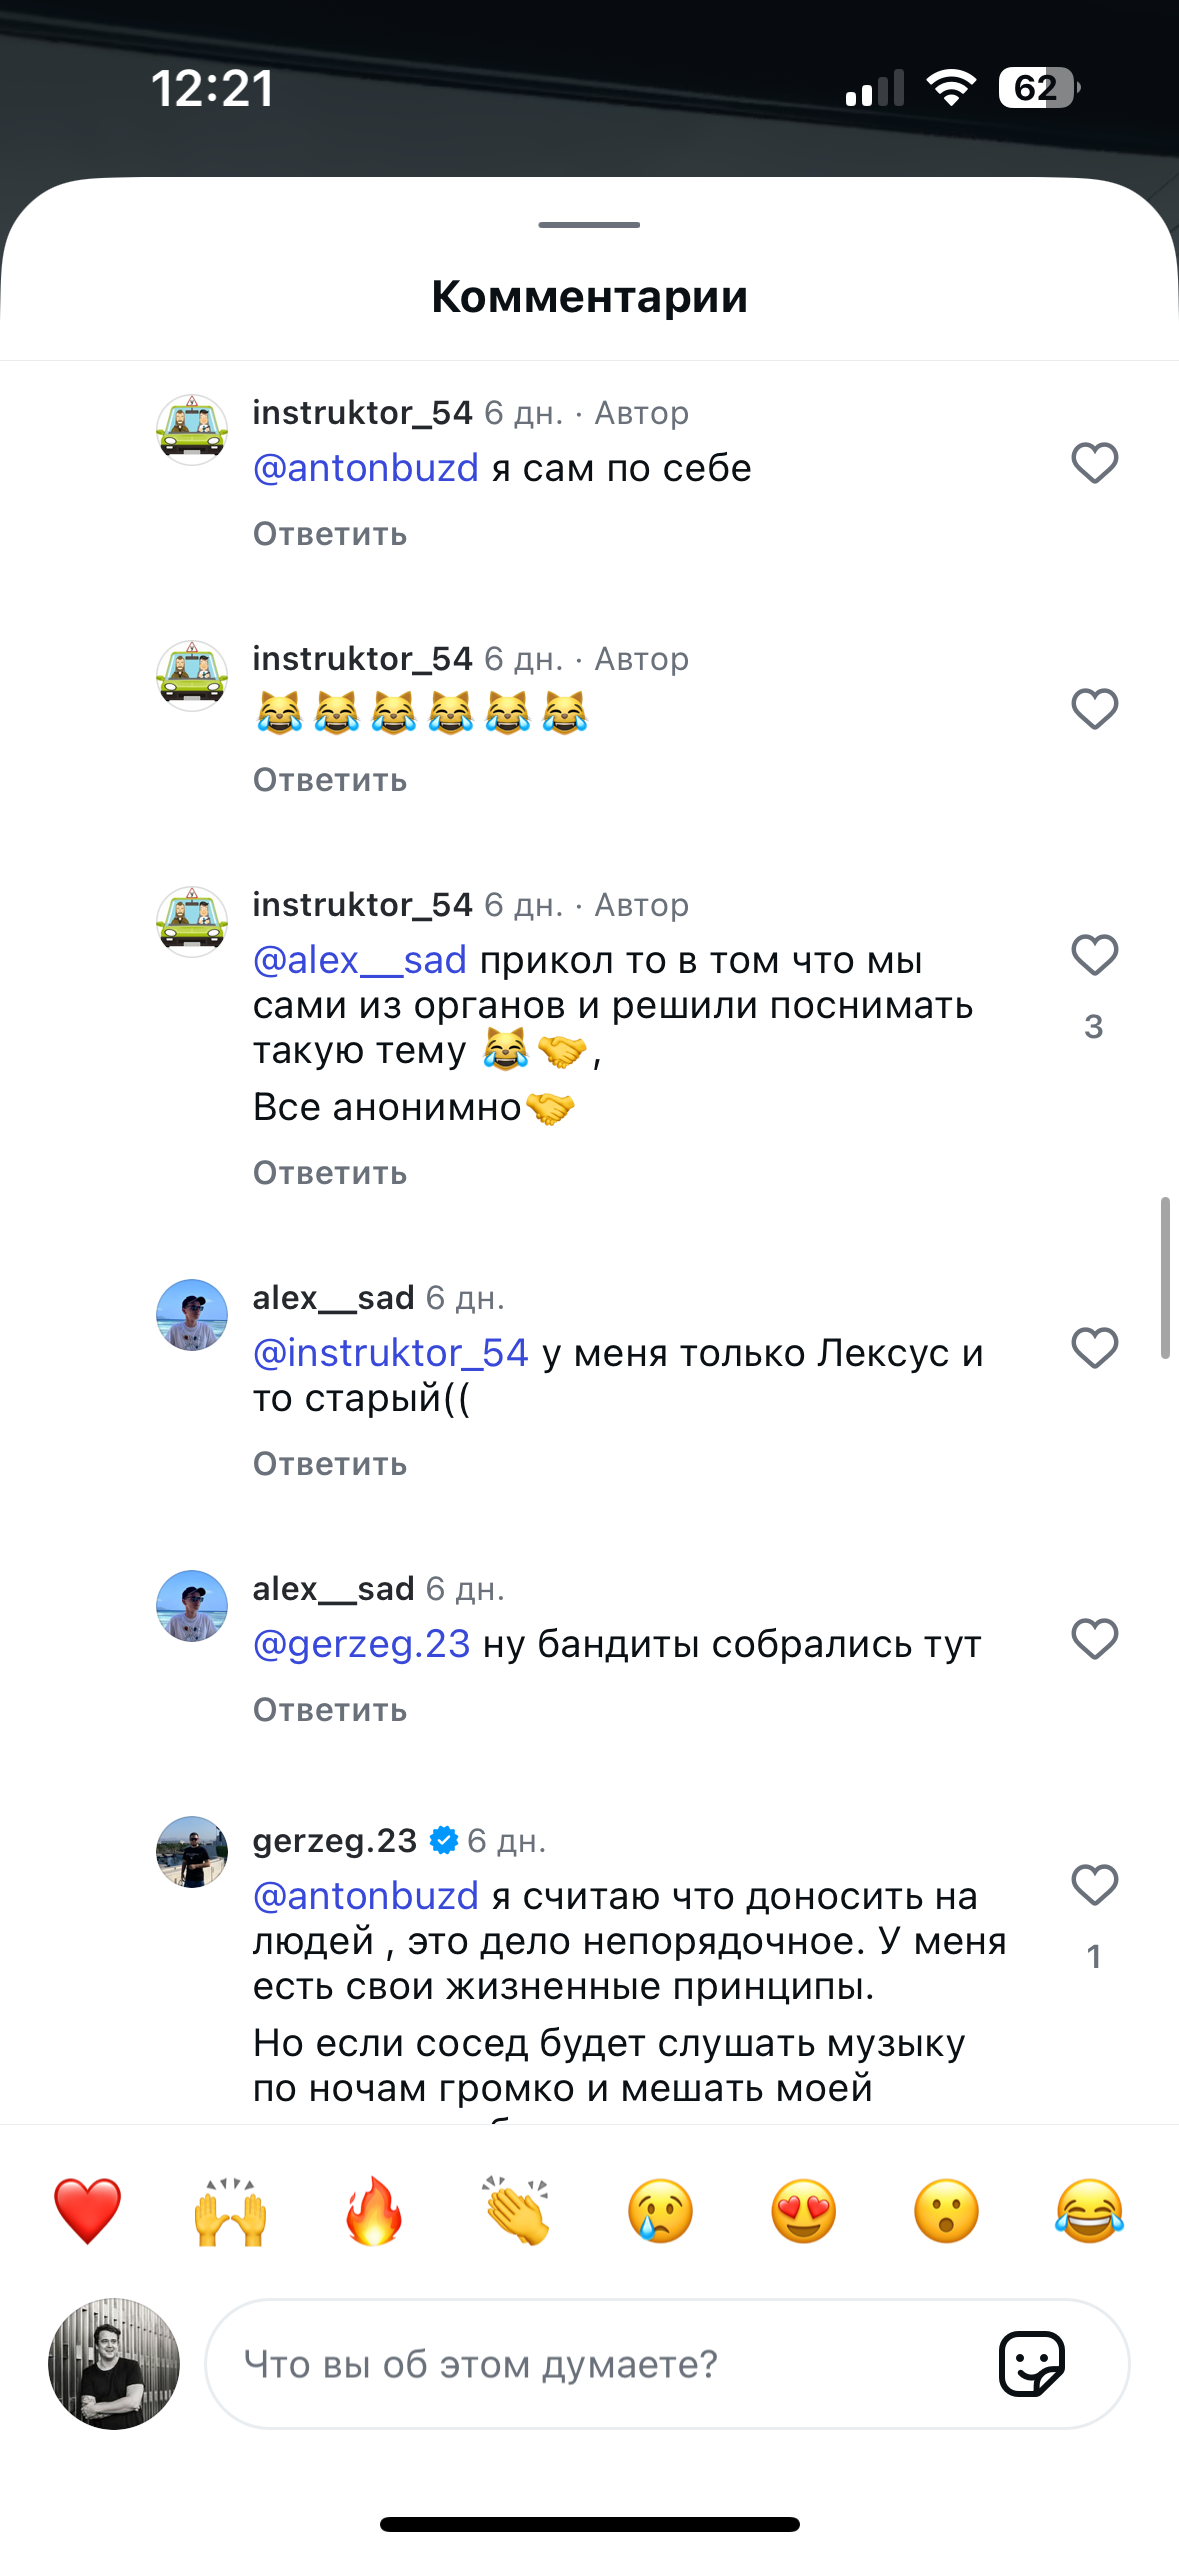Tap the drag handle above Комментарии
The height and width of the screenshot is (2556, 1179).
(x=589, y=225)
